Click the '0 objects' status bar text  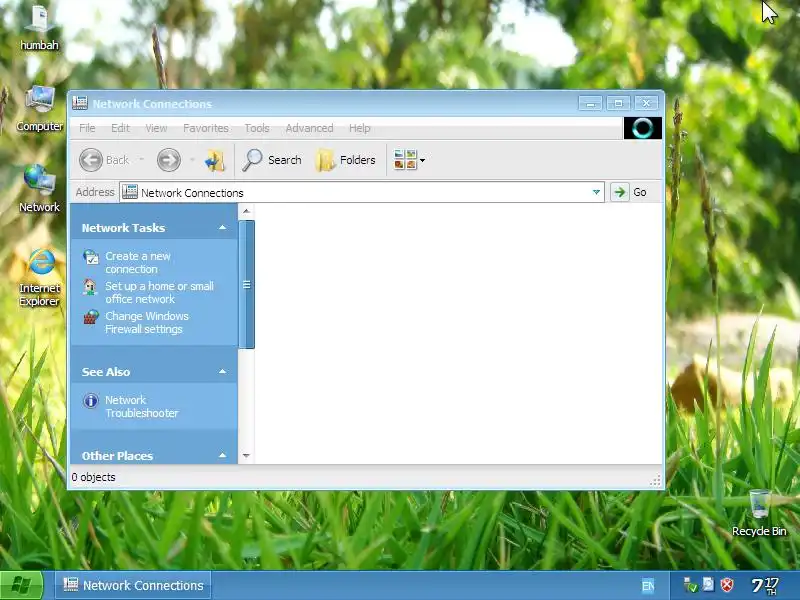pyautogui.click(x=93, y=477)
